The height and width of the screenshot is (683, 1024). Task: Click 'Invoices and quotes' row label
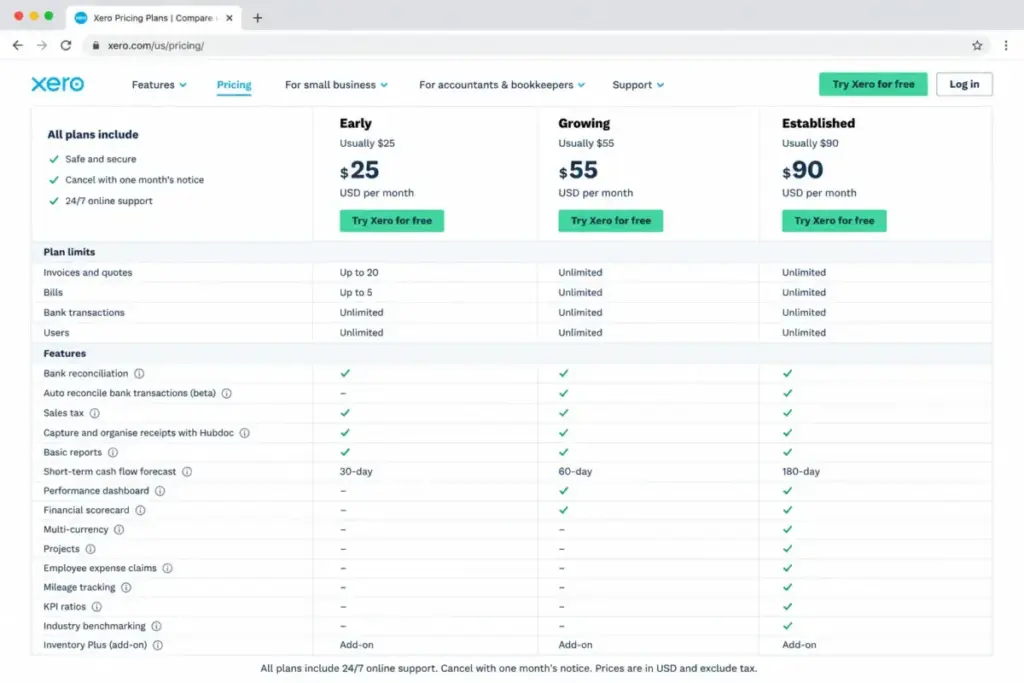pos(88,272)
